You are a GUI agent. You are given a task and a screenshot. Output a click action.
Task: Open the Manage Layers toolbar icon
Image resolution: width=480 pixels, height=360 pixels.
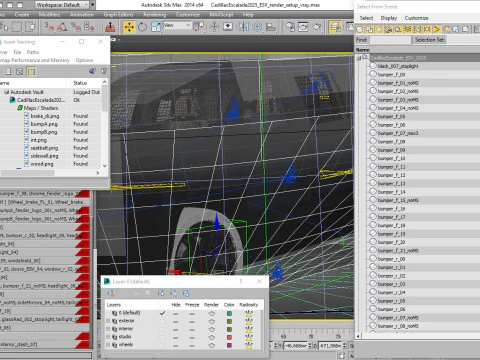click(335, 27)
